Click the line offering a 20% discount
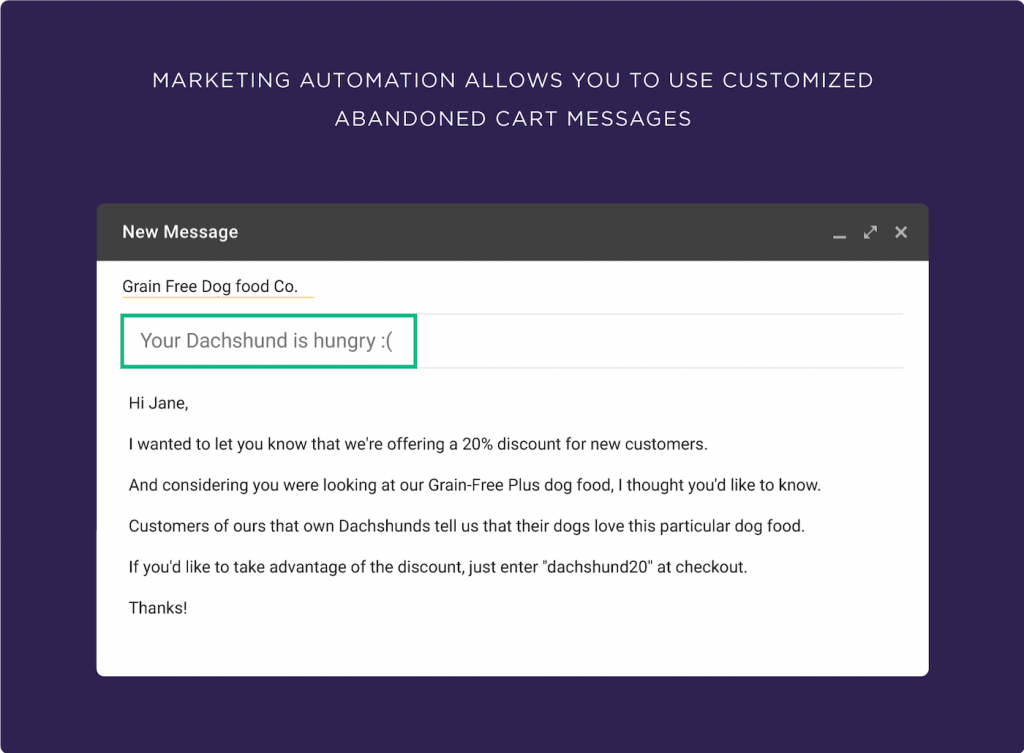The image size is (1024, 753). 418,444
